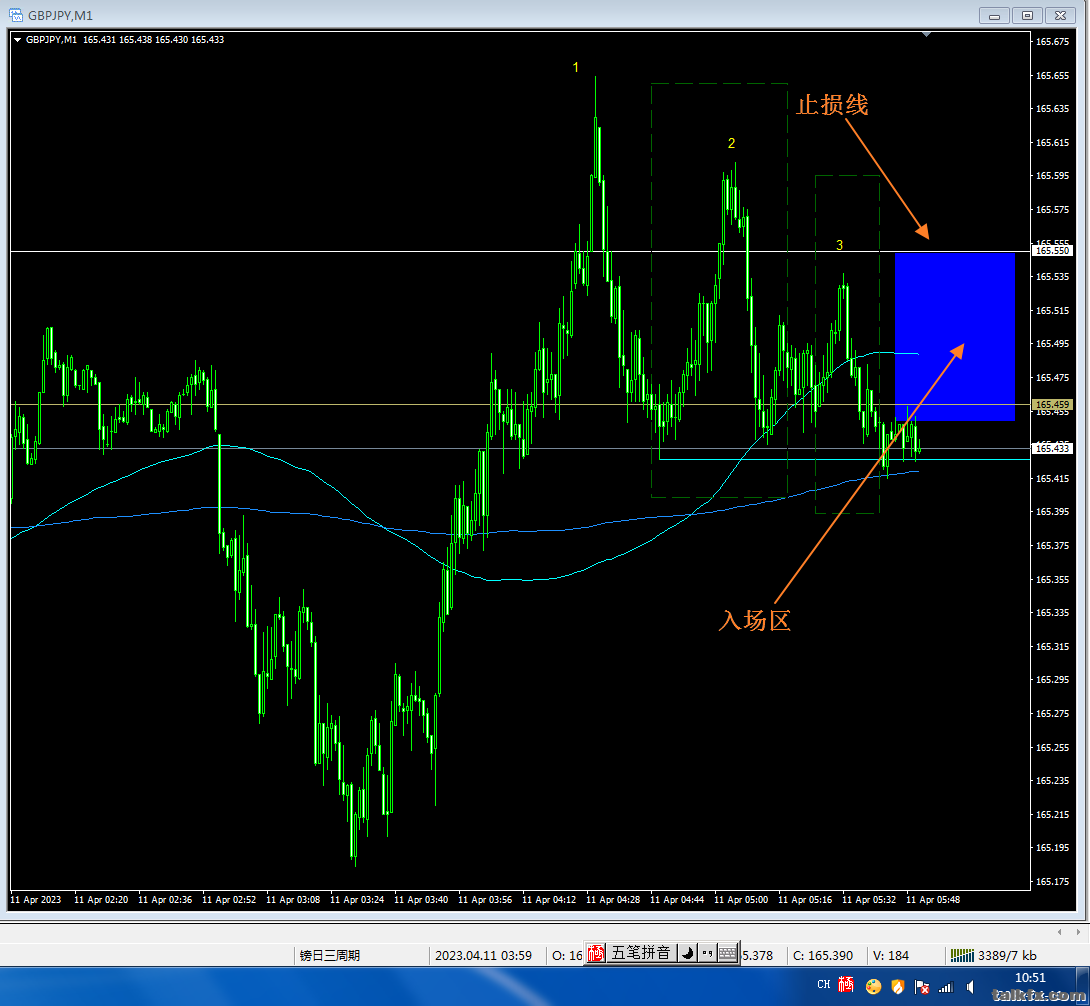
Task: Click the 2023.04.11 03:59 status bar field
Action: tap(483, 955)
